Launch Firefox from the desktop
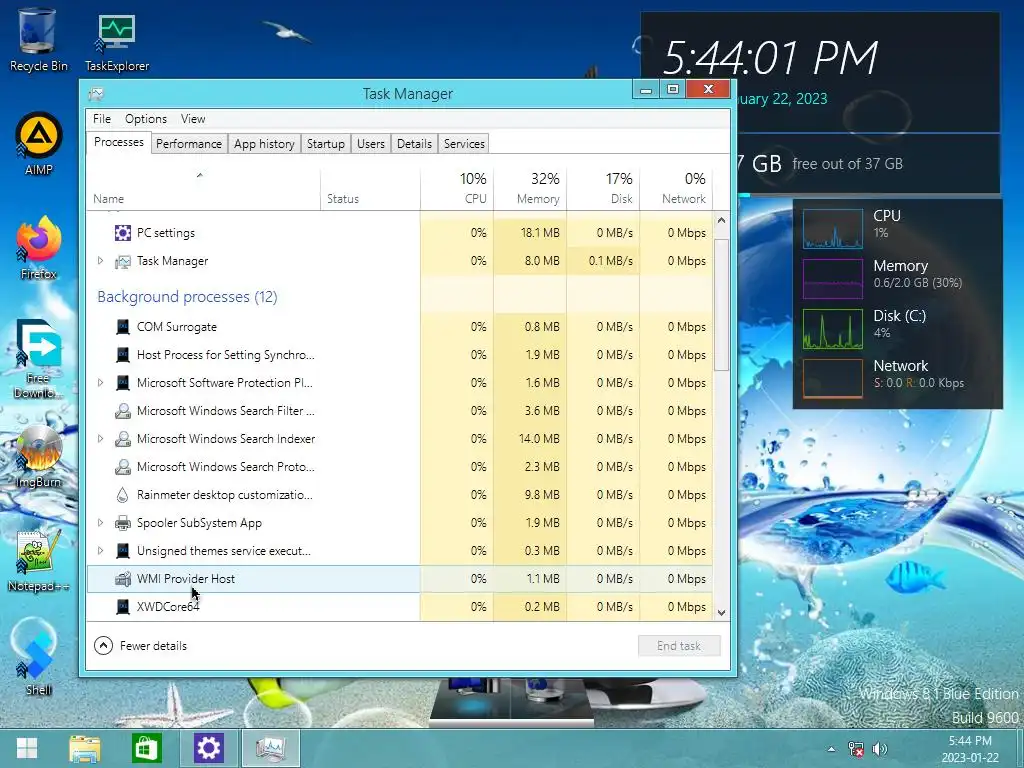 [39, 248]
